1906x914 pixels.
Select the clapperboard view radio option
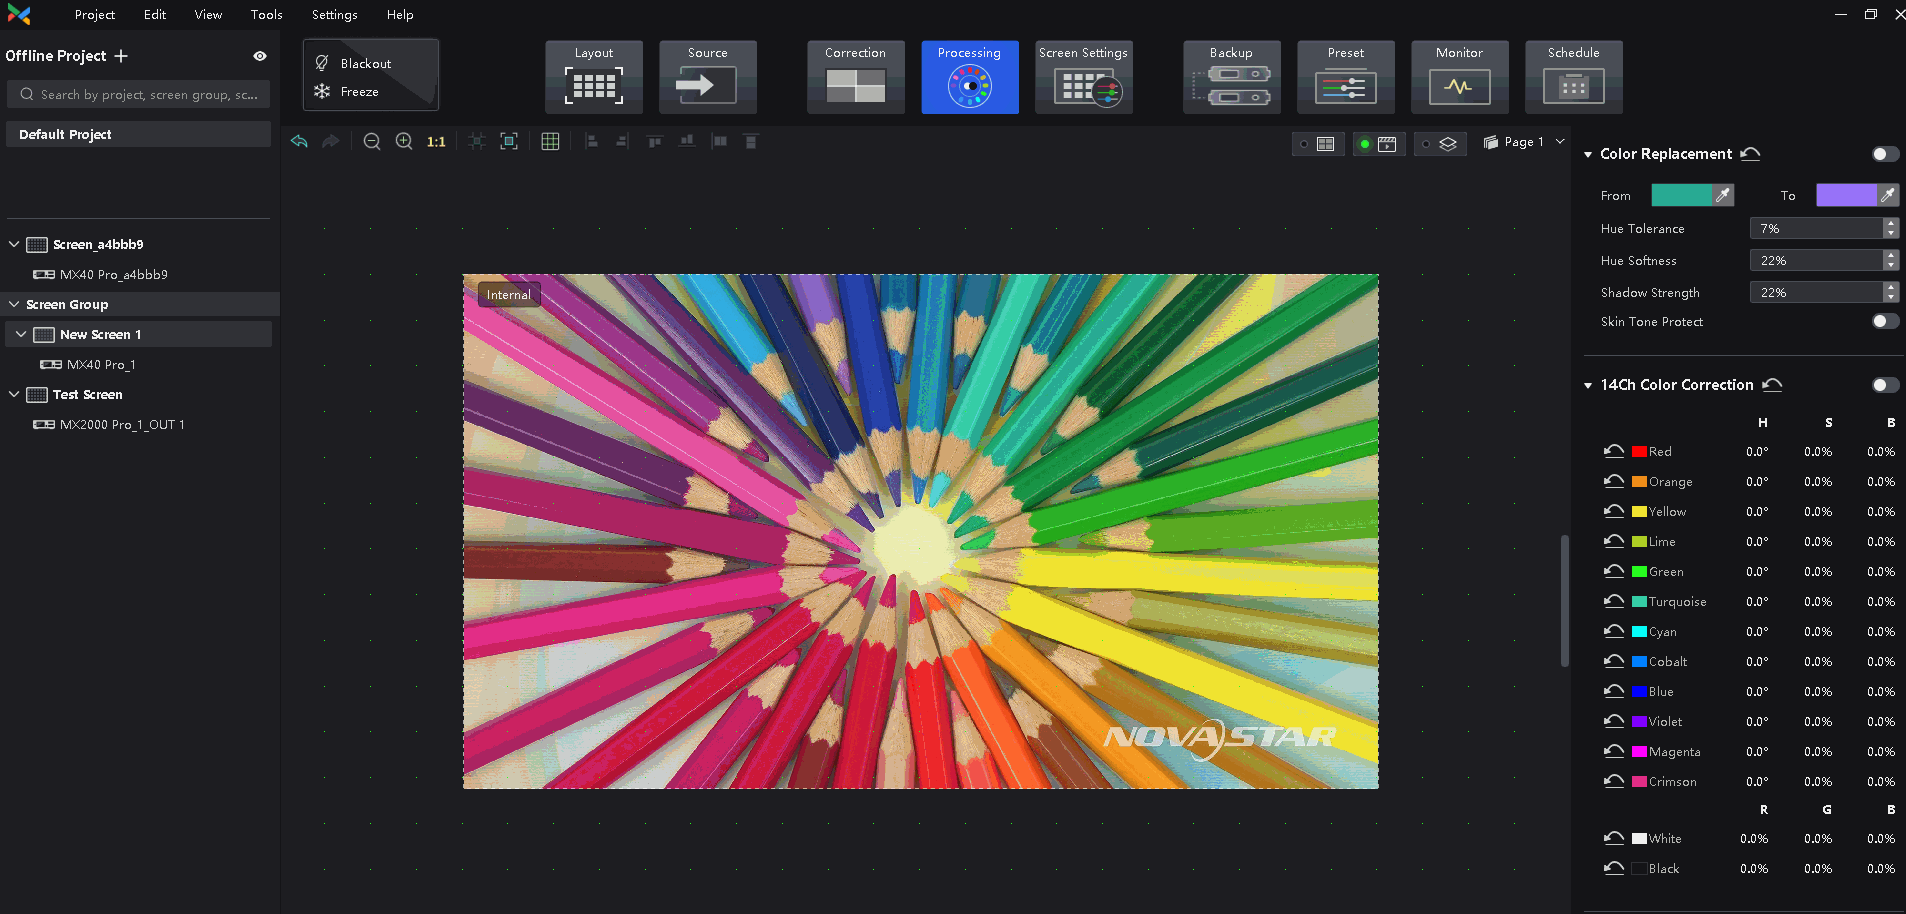tap(1378, 144)
